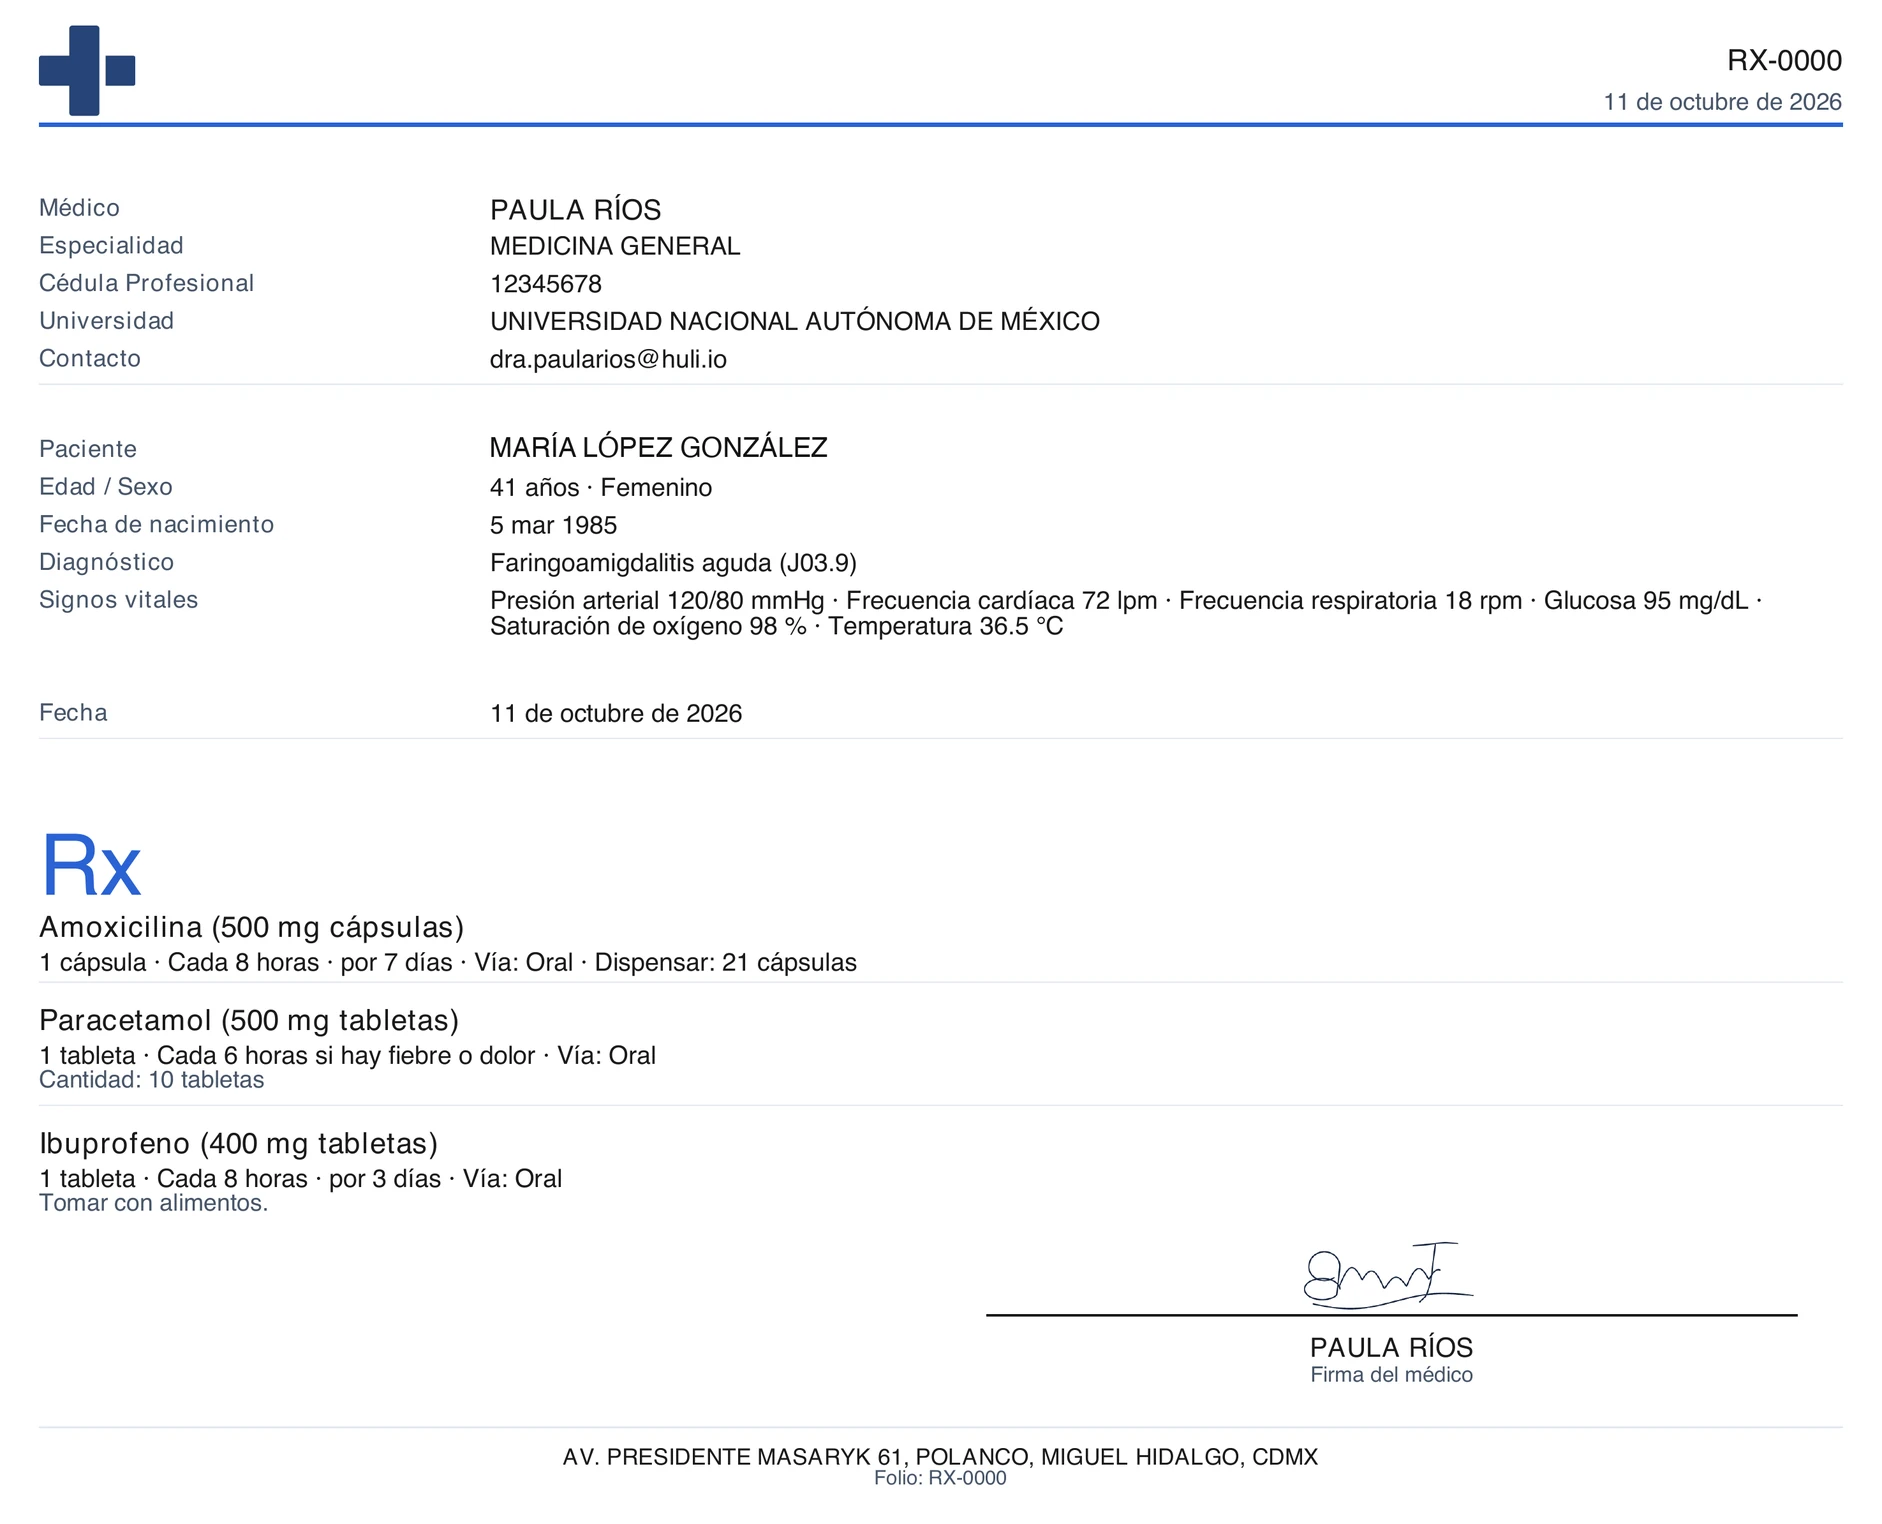Select patient name MARÍA LÓPEZ GONZÁLEZ
The height and width of the screenshot is (1524, 1882).
coord(658,447)
